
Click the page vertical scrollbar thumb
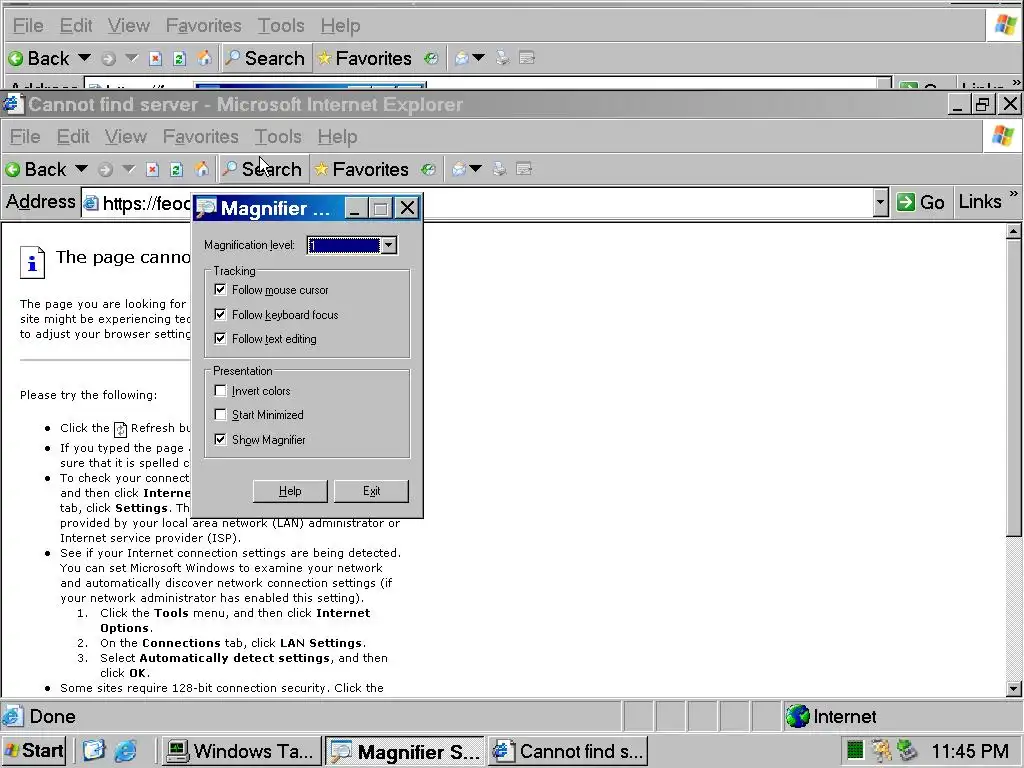tap(1014, 388)
